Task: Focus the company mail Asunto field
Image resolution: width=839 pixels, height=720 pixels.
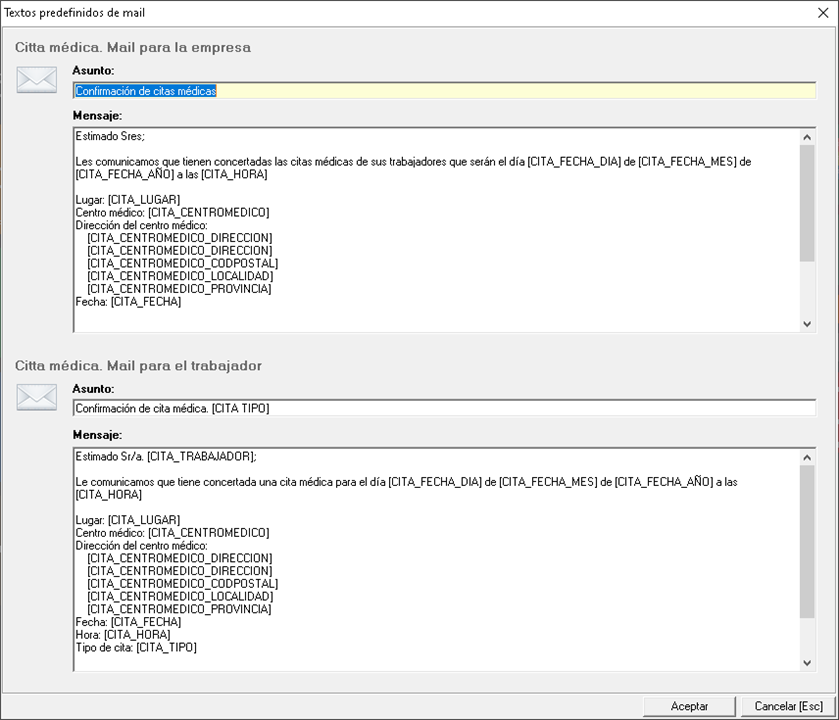Action: point(444,91)
